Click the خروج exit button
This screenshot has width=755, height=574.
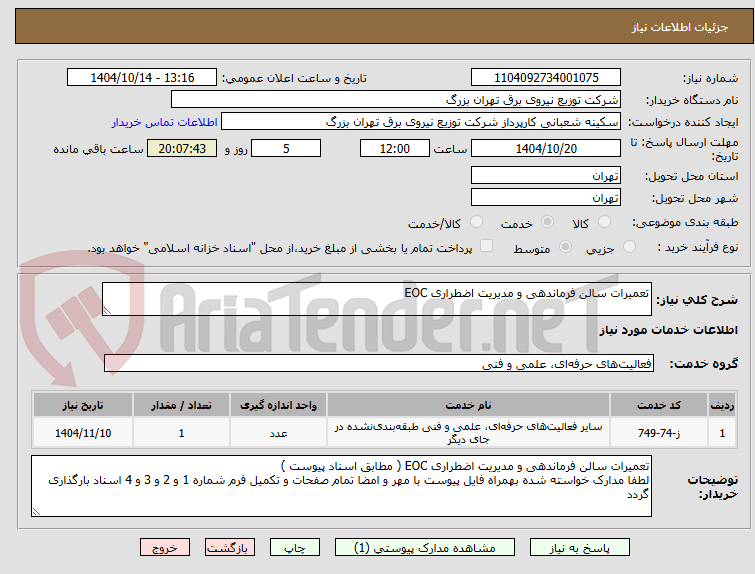tap(165, 548)
